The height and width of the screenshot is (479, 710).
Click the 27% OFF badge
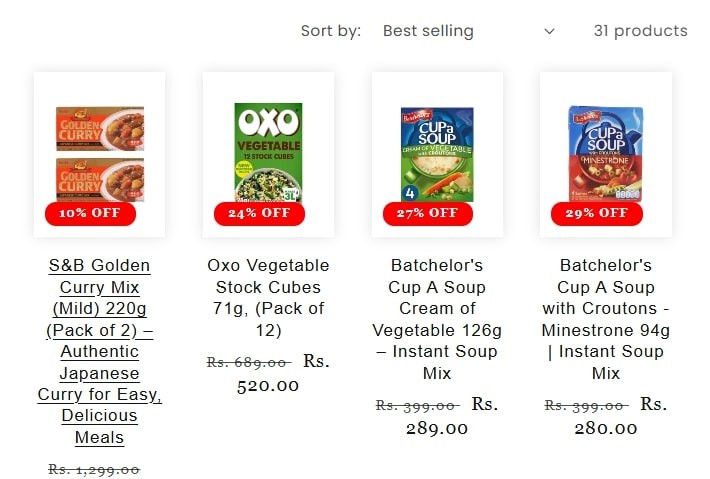(x=428, y=213)
